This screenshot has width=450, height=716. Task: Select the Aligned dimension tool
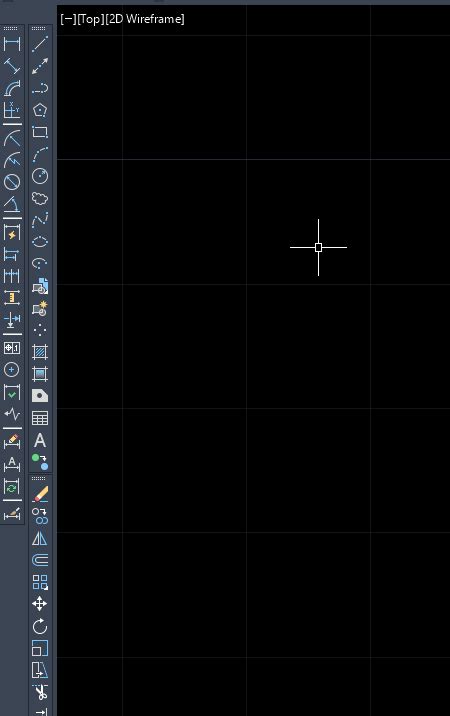coord(12,66)
